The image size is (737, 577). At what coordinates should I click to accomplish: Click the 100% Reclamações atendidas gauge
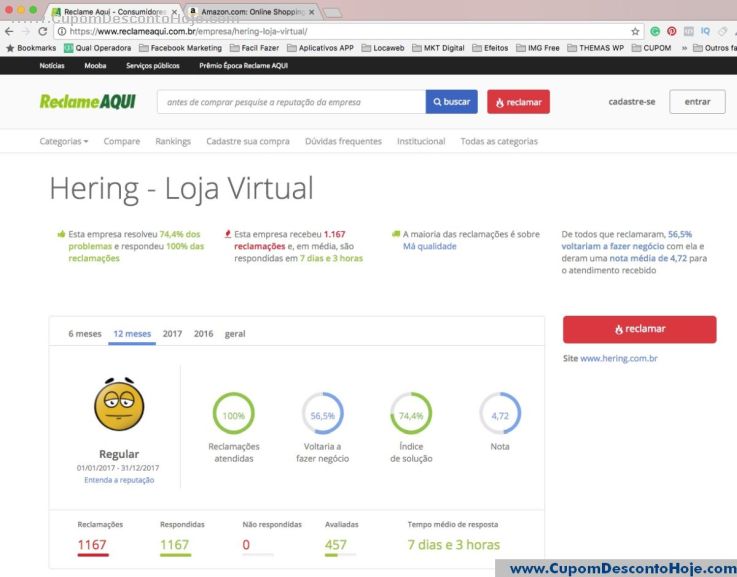234,413
